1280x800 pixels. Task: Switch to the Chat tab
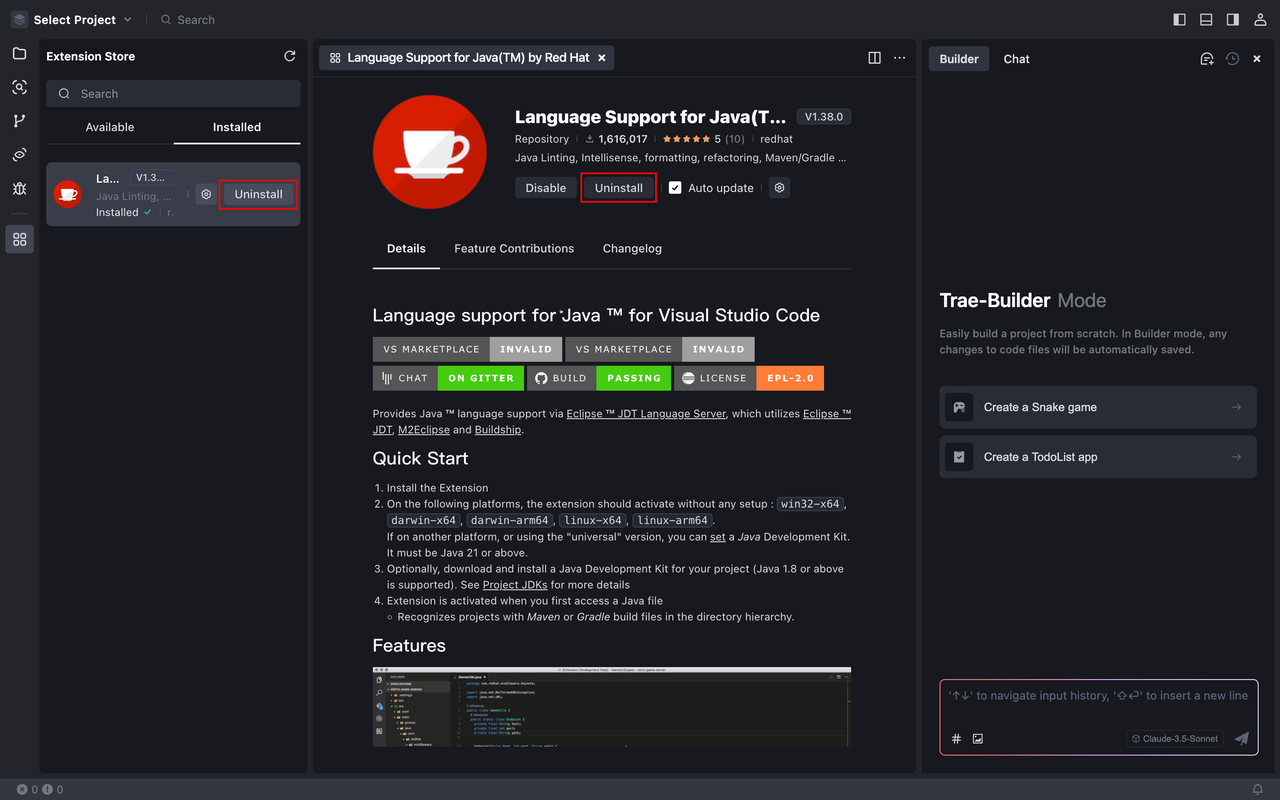coord(1017,59)
